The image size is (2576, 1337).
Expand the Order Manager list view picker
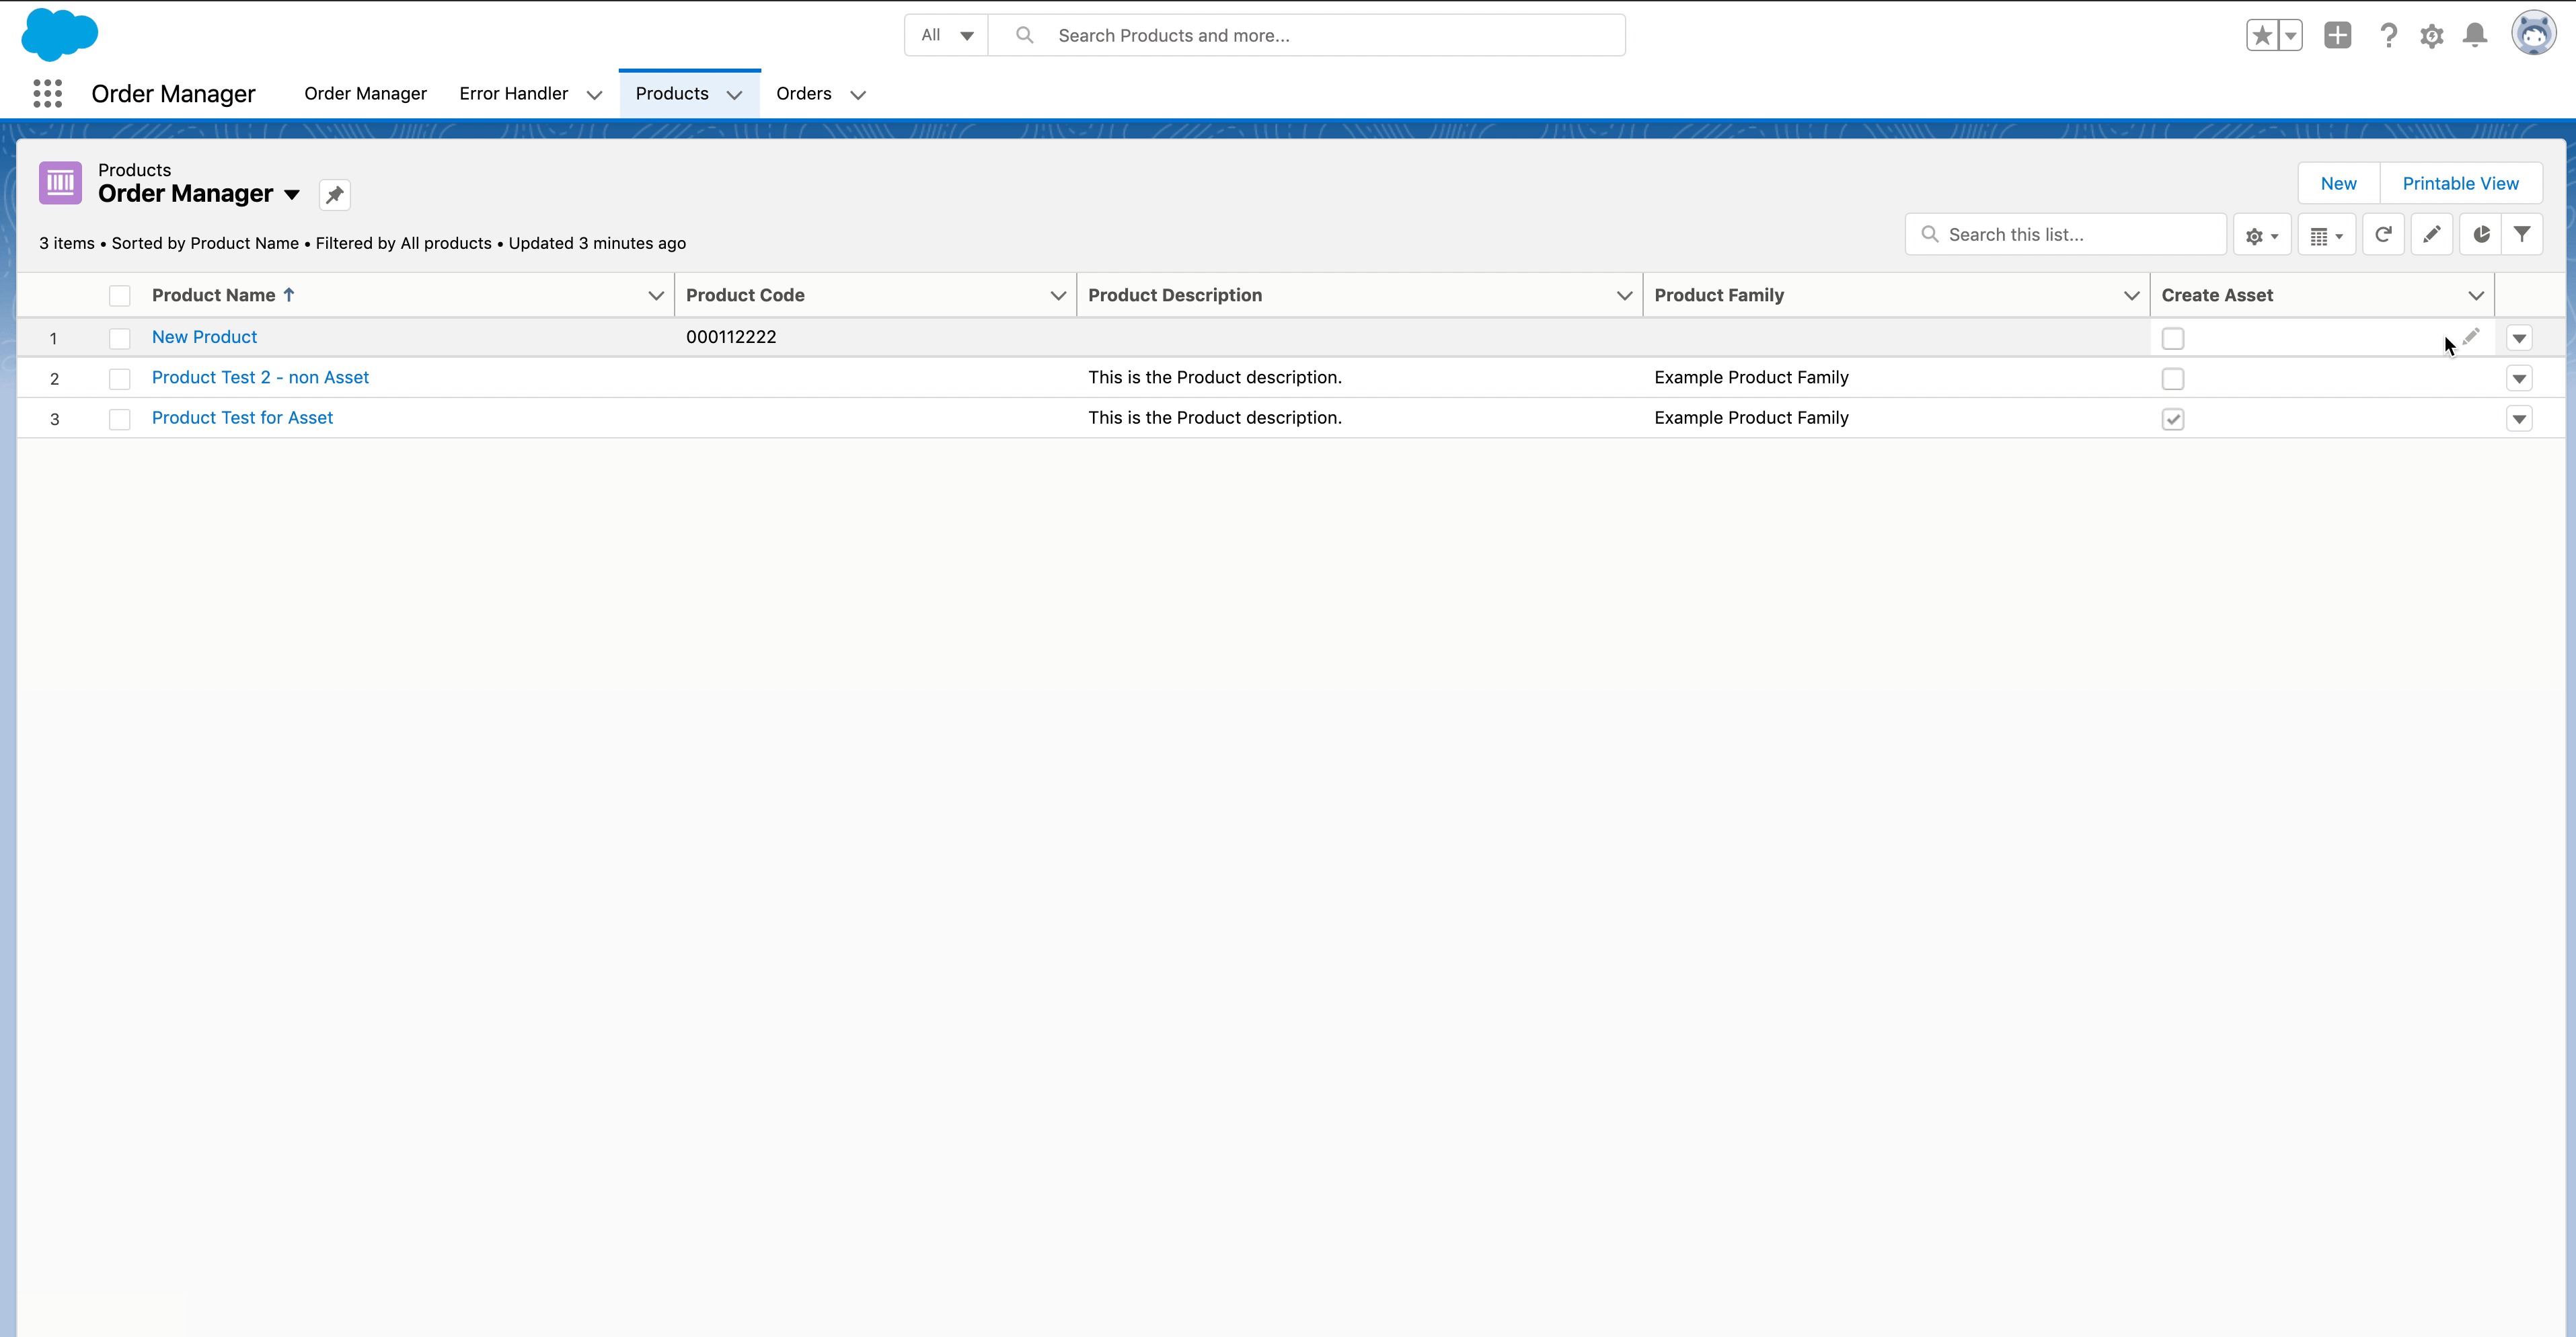click(x=291, y=195)
